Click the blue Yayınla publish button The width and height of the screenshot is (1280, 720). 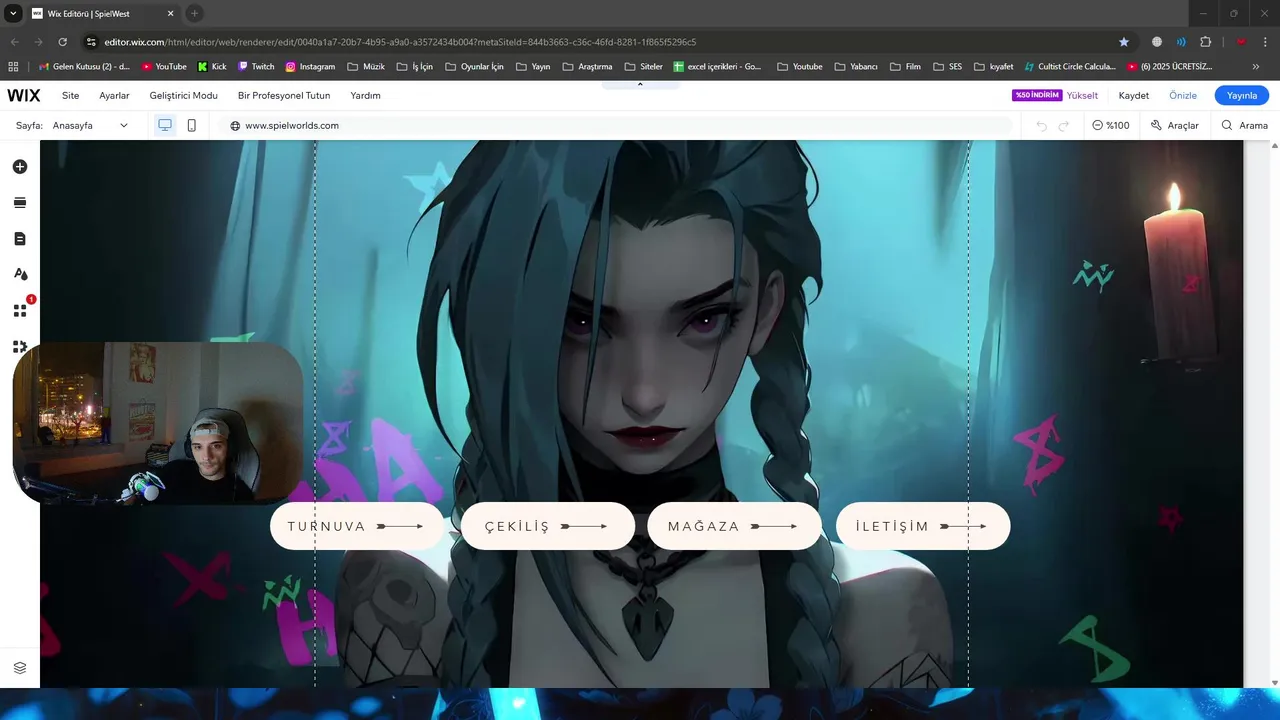[x=1242, y=95]
